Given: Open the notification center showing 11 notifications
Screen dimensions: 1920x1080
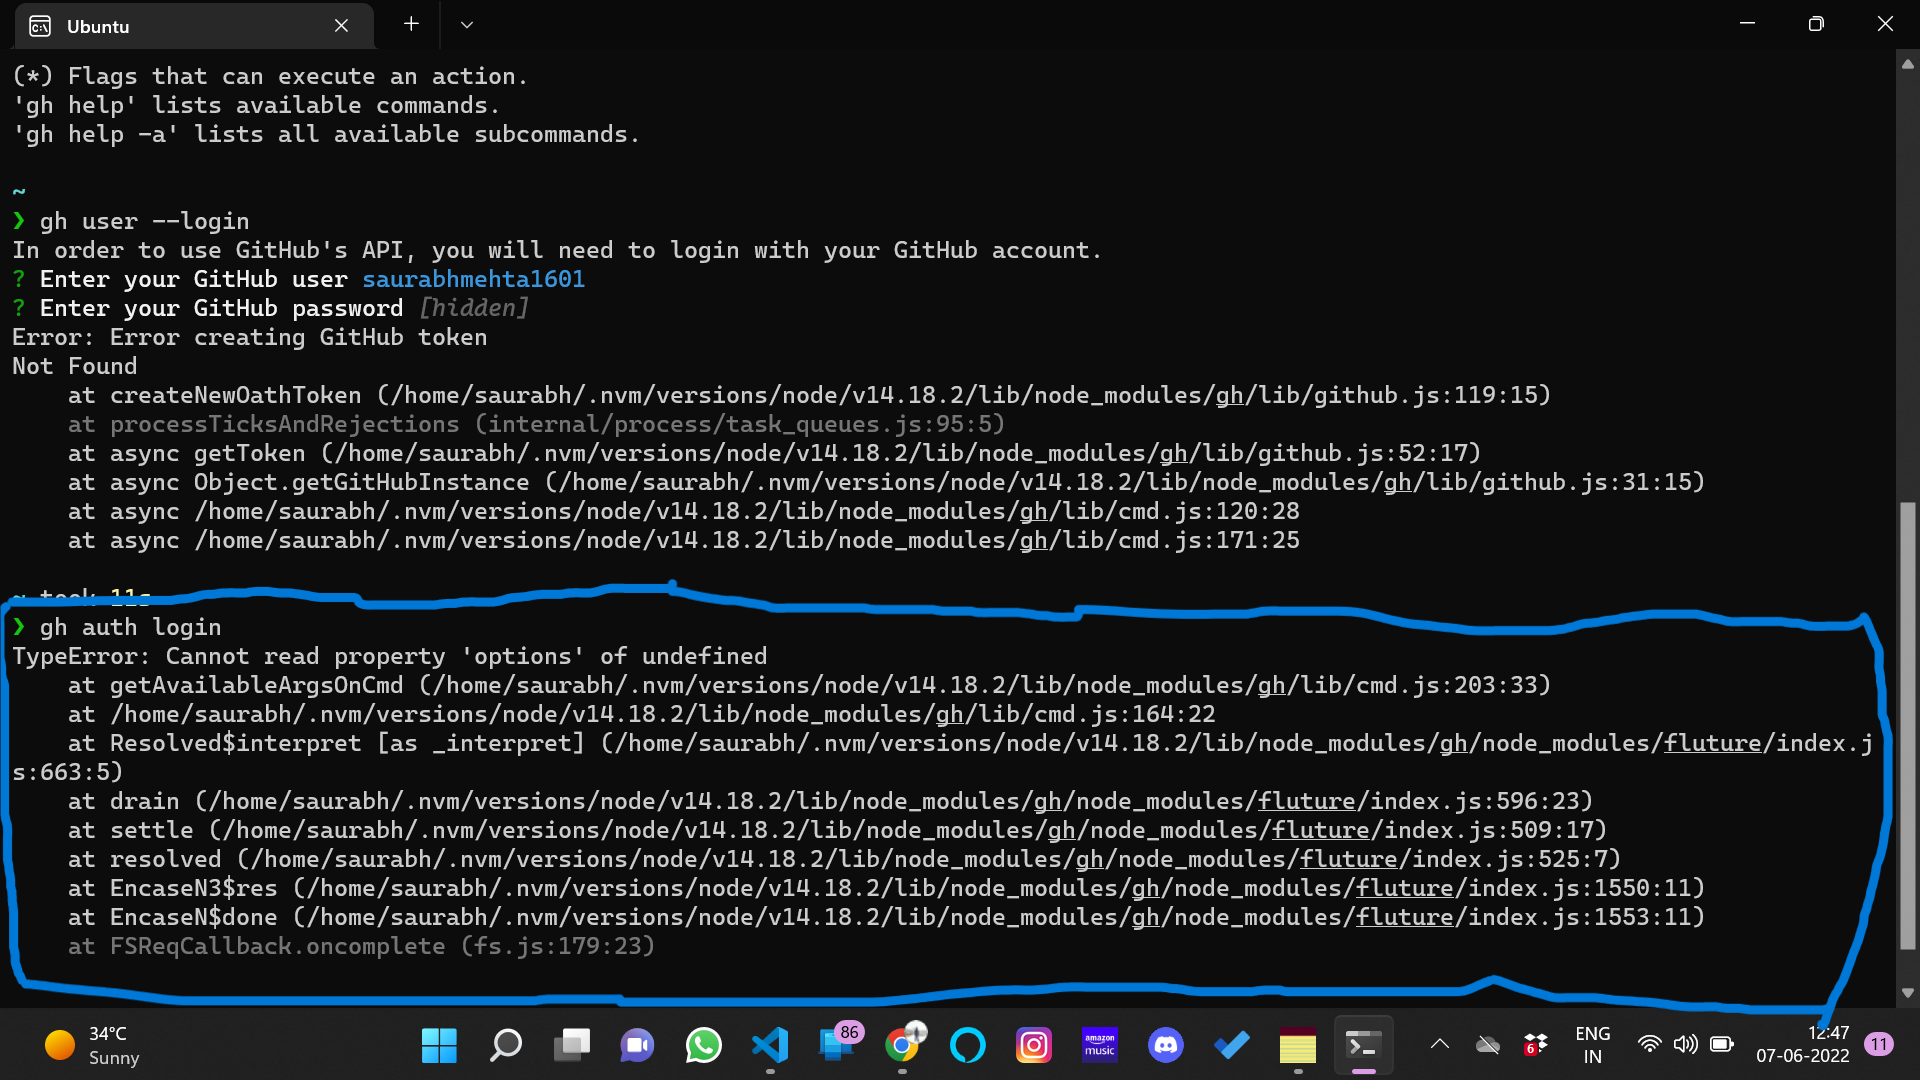Looking at the screenshot, I should 1877,1045.
